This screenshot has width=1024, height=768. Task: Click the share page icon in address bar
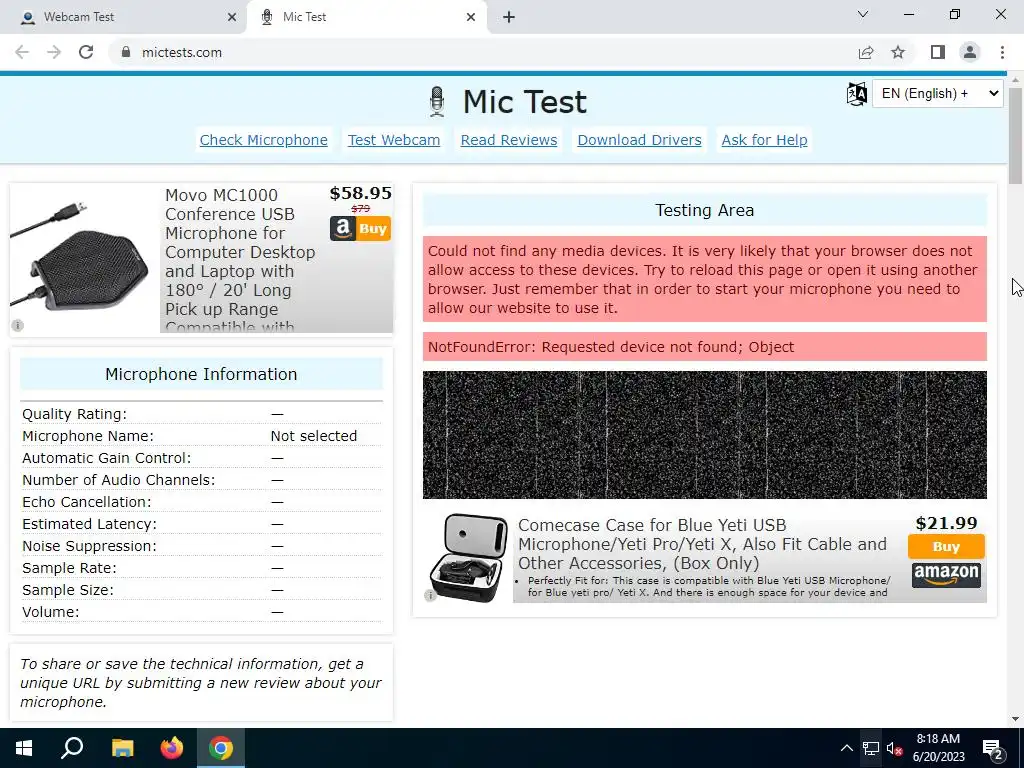(866, 52)
